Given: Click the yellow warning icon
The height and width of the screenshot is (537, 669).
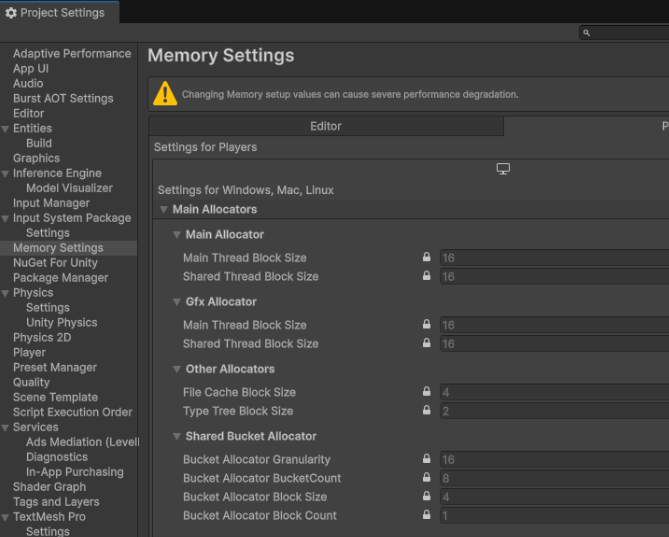Looking at the screenshot, I should (x=165, y=95).
